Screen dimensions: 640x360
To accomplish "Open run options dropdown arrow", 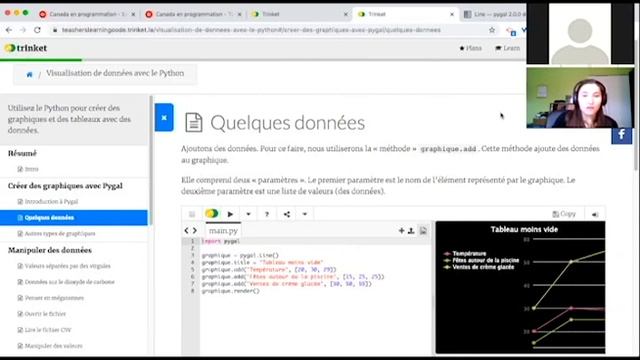I will tap(248, 214).
